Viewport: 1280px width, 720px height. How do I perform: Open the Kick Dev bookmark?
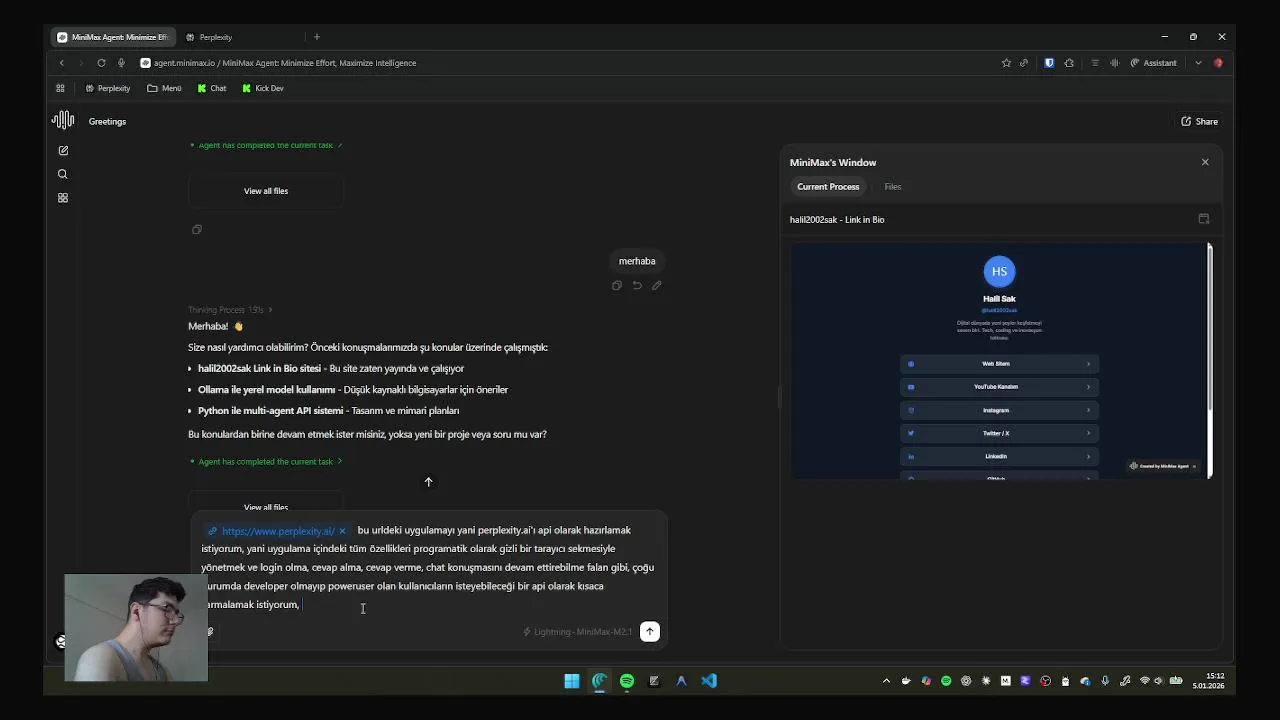click(x=262, y=88)
